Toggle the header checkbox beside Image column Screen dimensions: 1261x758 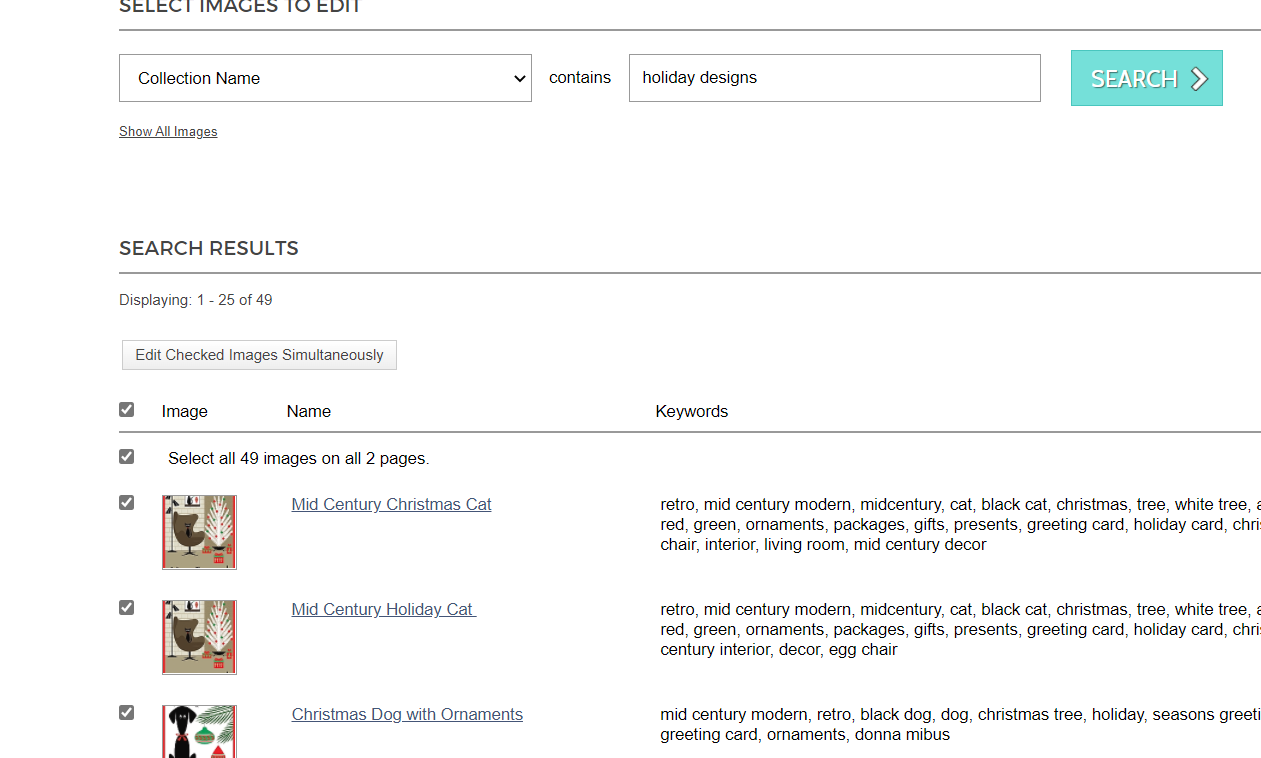(126, 410)
